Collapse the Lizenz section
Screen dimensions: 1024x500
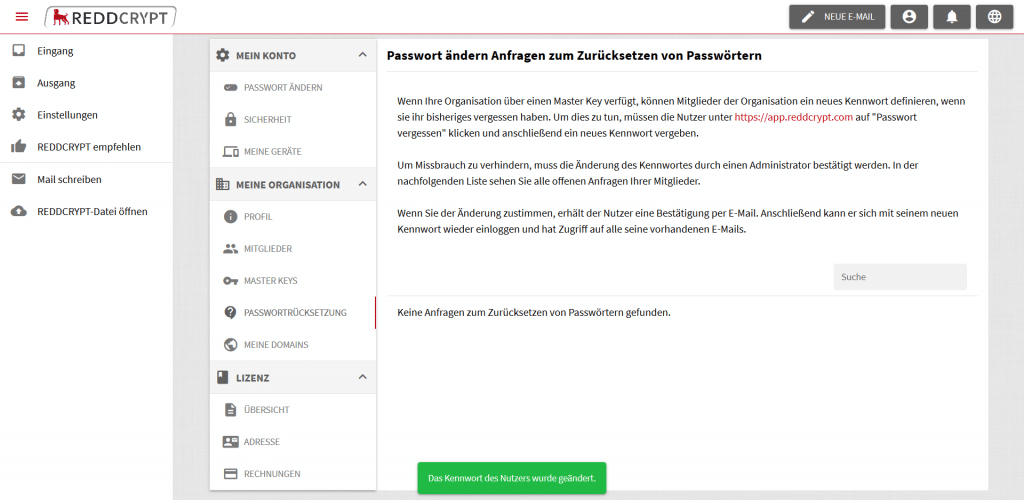362,377
